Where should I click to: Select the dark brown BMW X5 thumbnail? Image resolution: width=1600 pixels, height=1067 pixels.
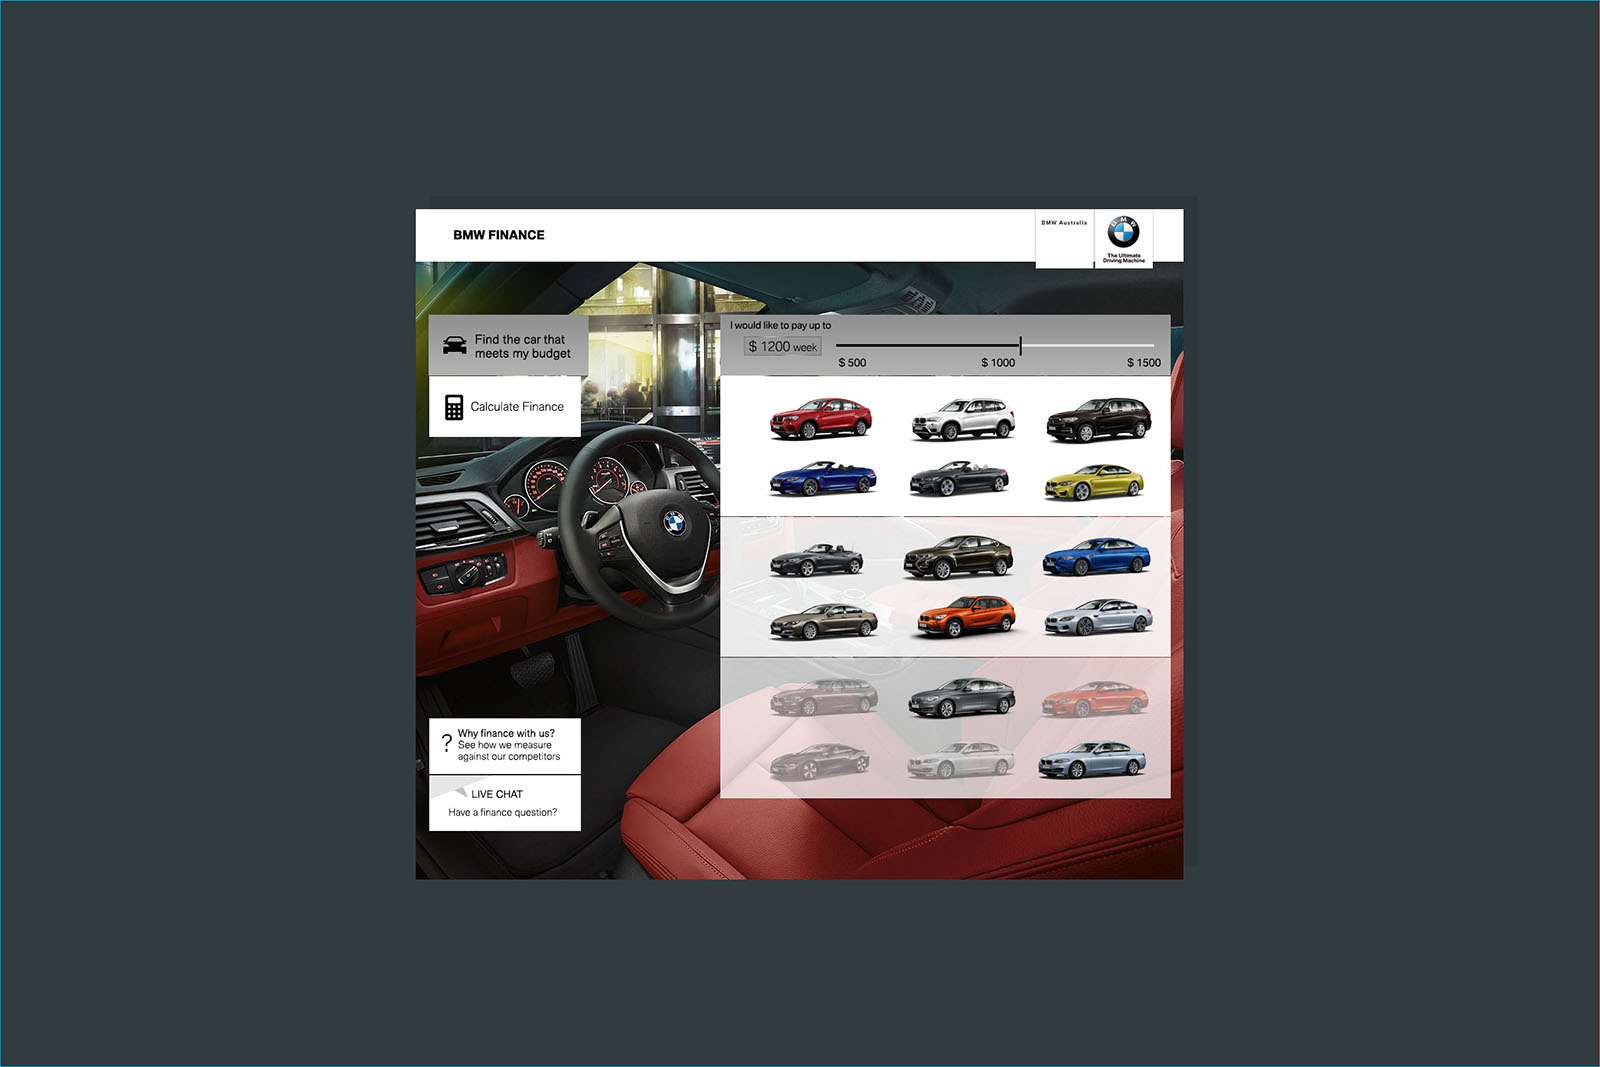point(1099,419)
